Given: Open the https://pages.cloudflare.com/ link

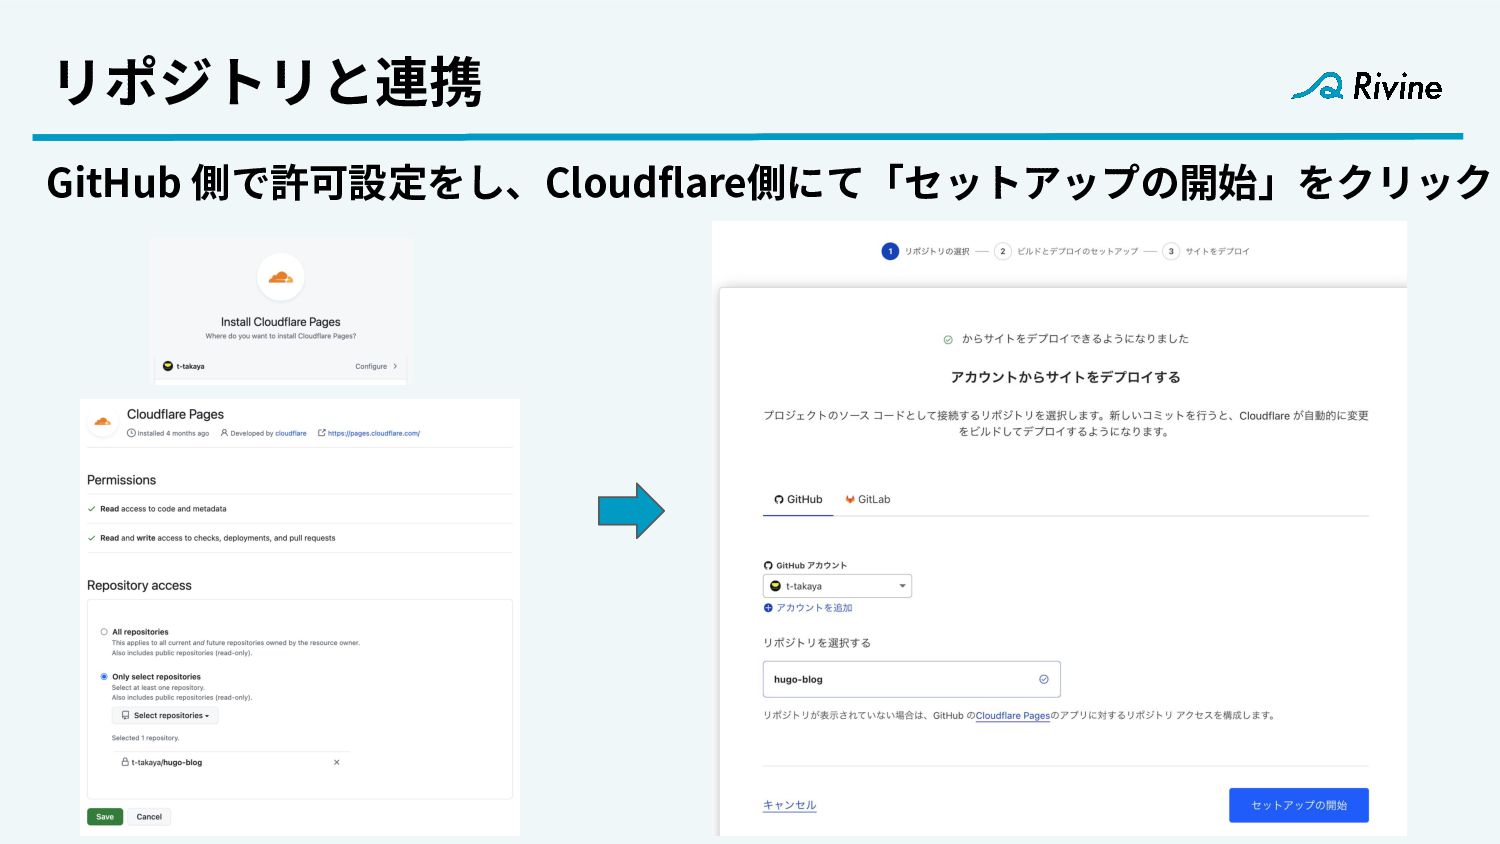Looking at the screenshot, I should pyautogui.click(x=374, y=433).
